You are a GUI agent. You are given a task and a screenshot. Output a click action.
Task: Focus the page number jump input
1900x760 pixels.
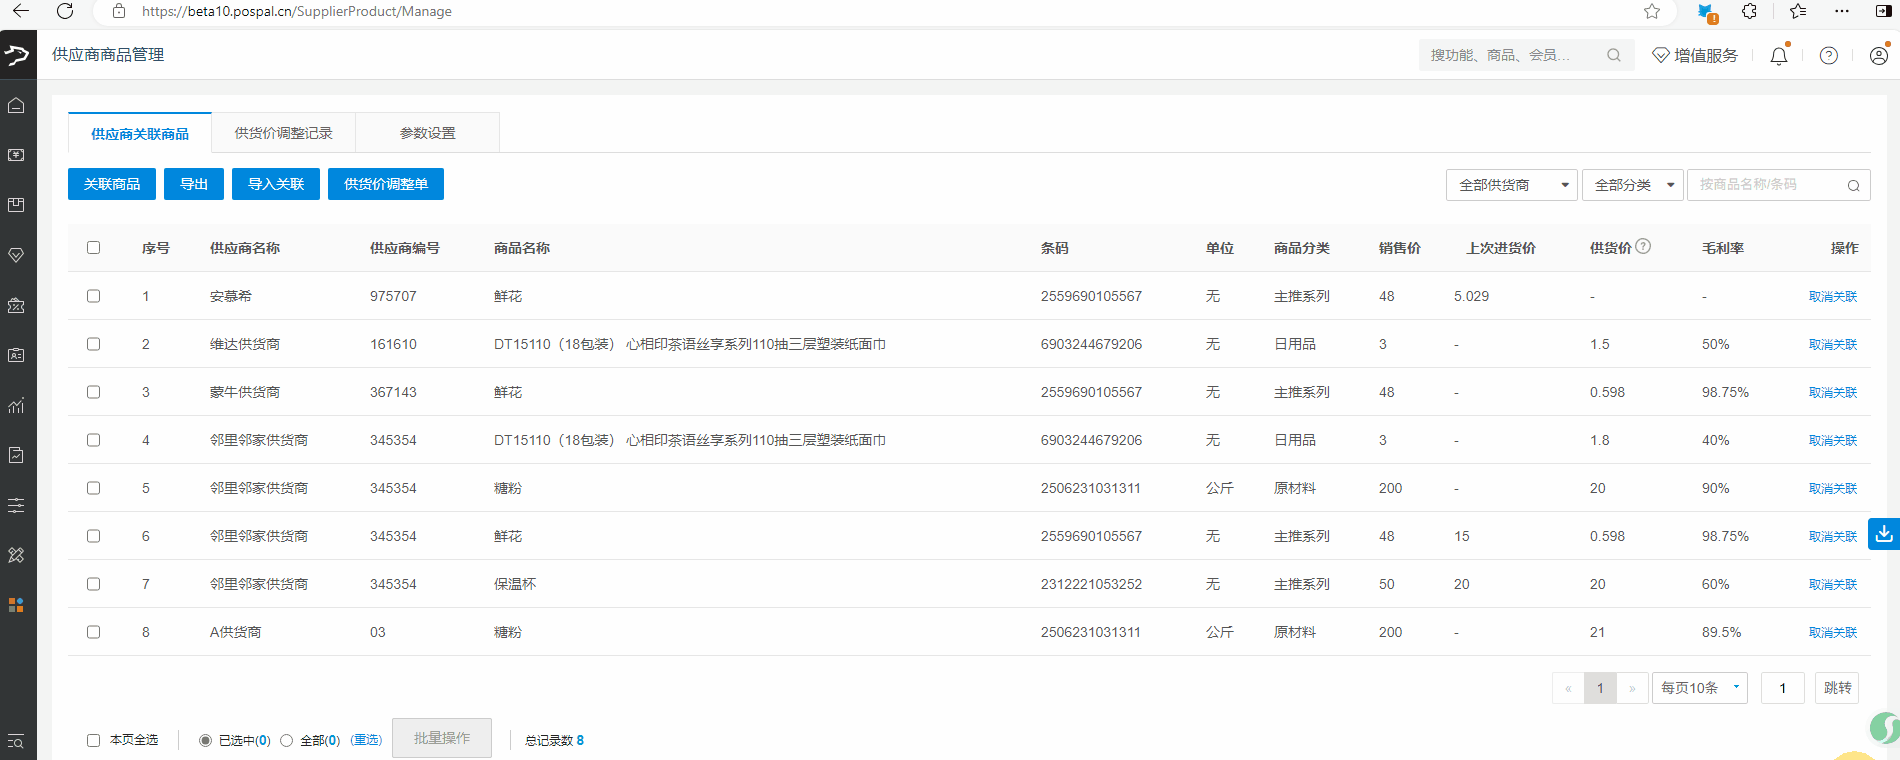pyautogui.click(x=1782, y=688)
